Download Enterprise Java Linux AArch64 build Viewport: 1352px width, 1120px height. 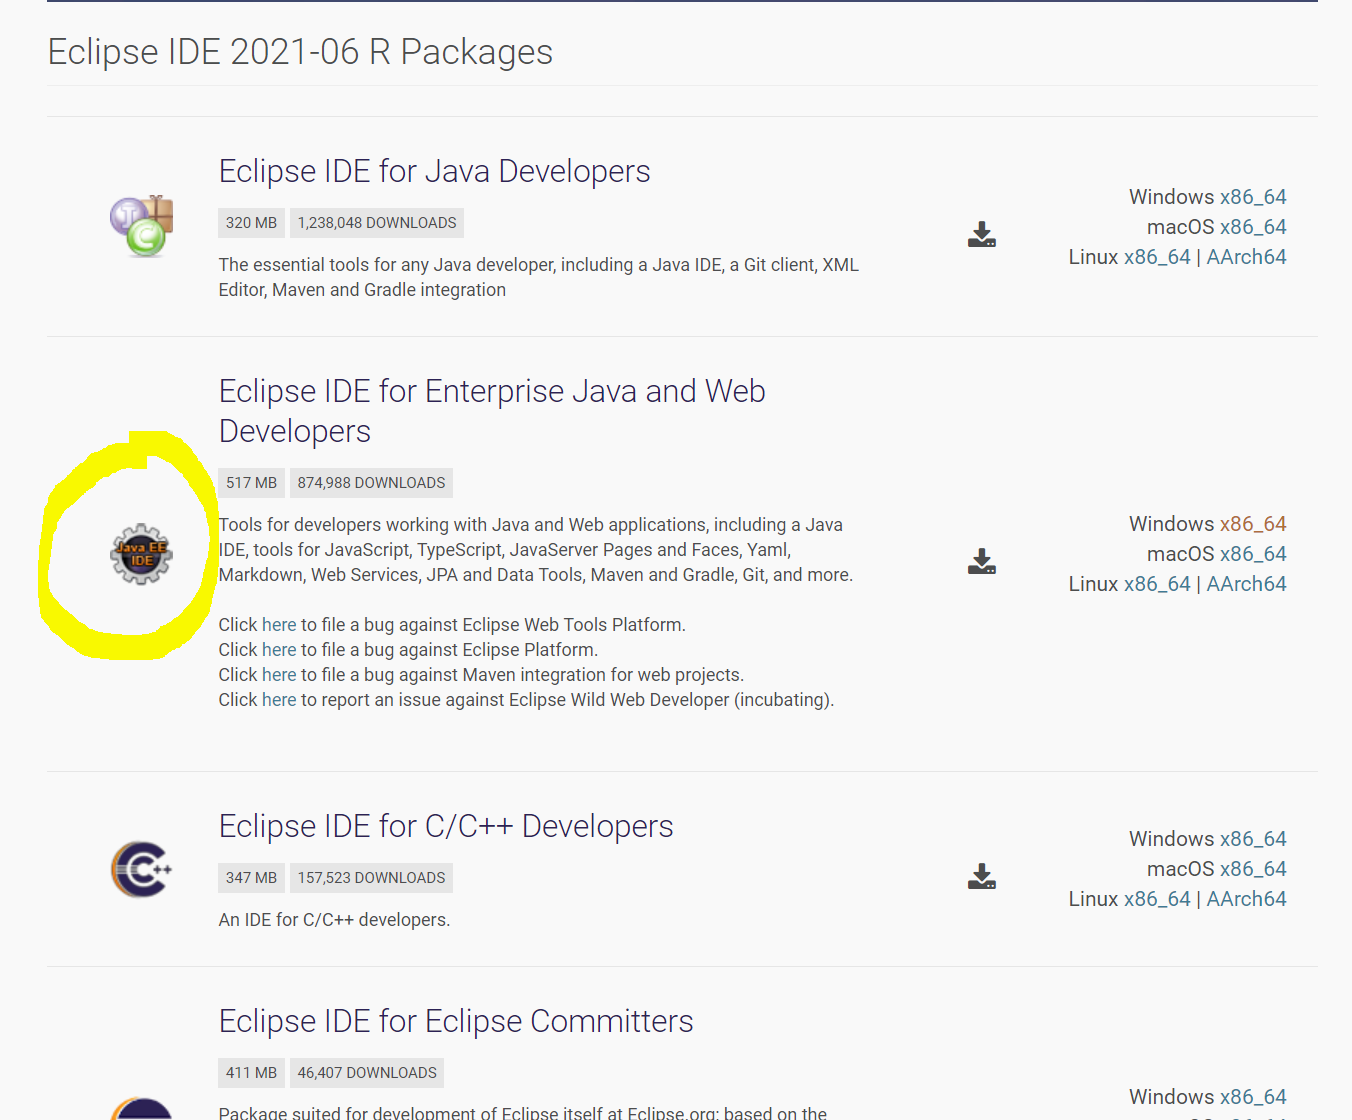1246,584
